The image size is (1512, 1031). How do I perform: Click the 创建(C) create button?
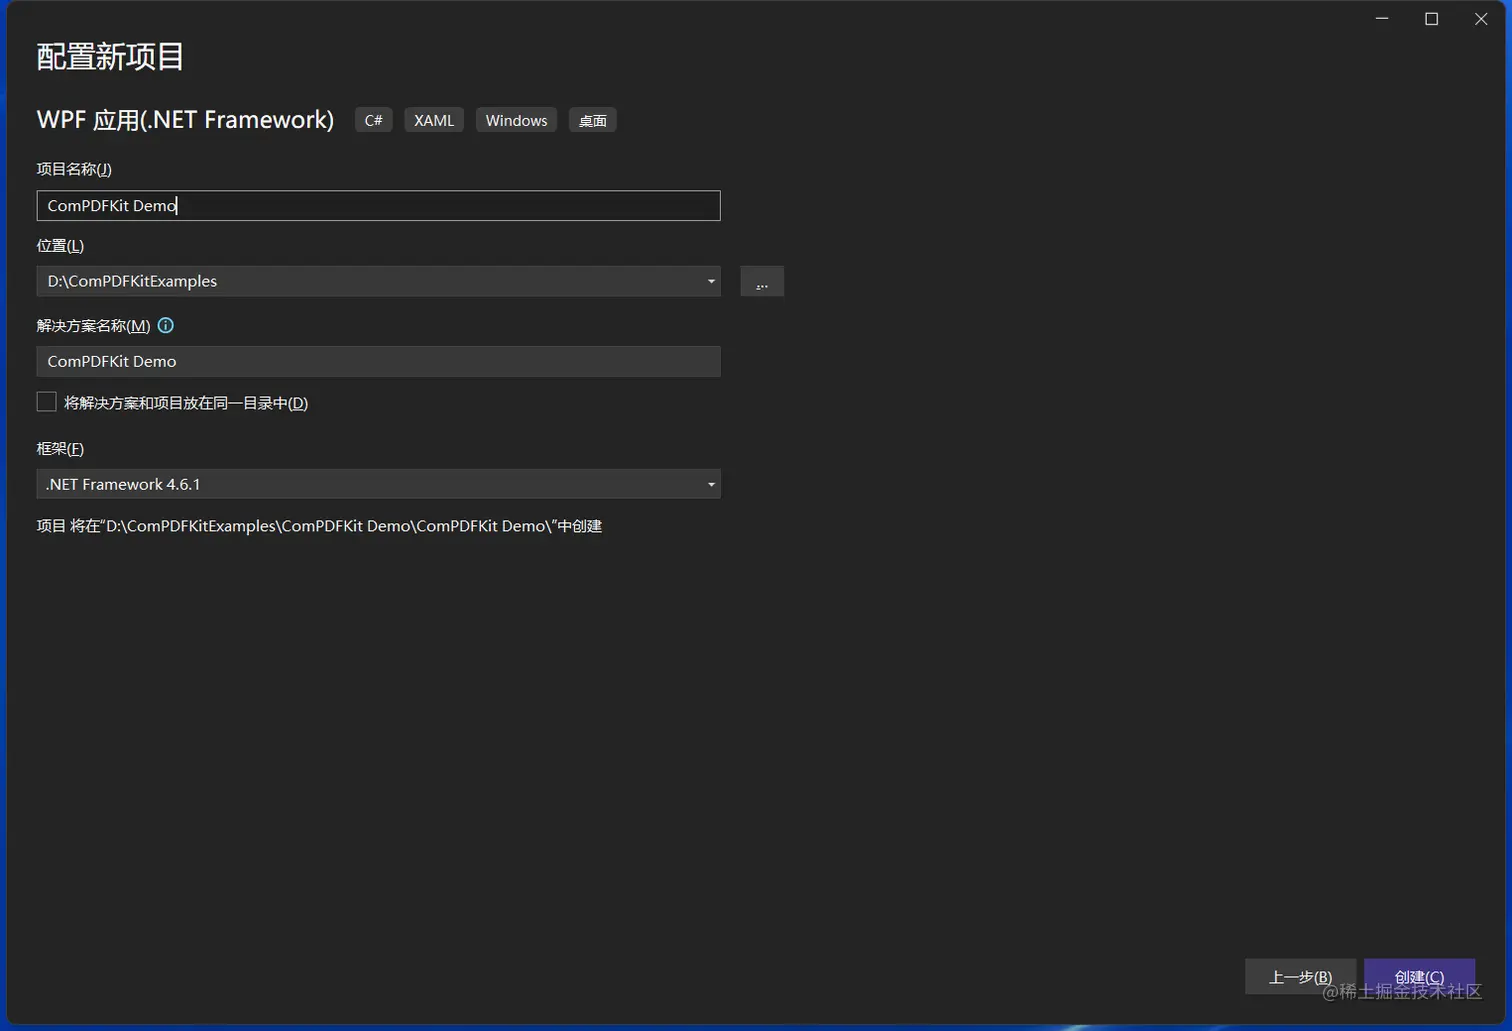tap(1419, 977)
